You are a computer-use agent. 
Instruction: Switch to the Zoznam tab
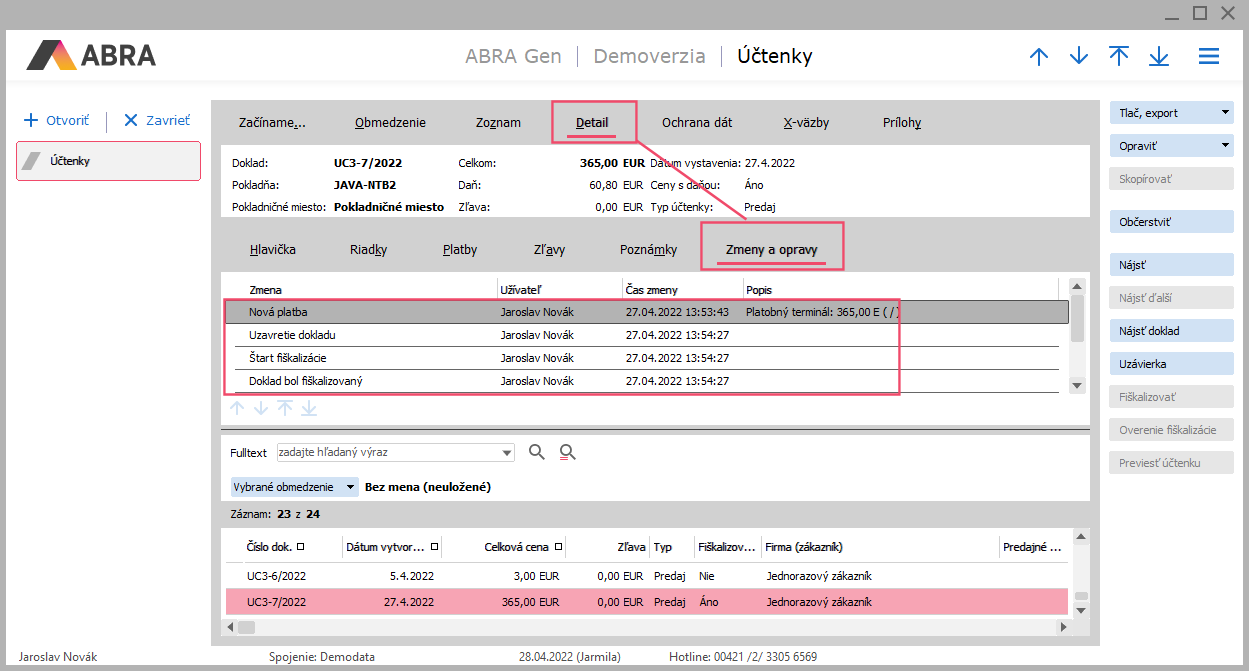(x=498, y=123)
